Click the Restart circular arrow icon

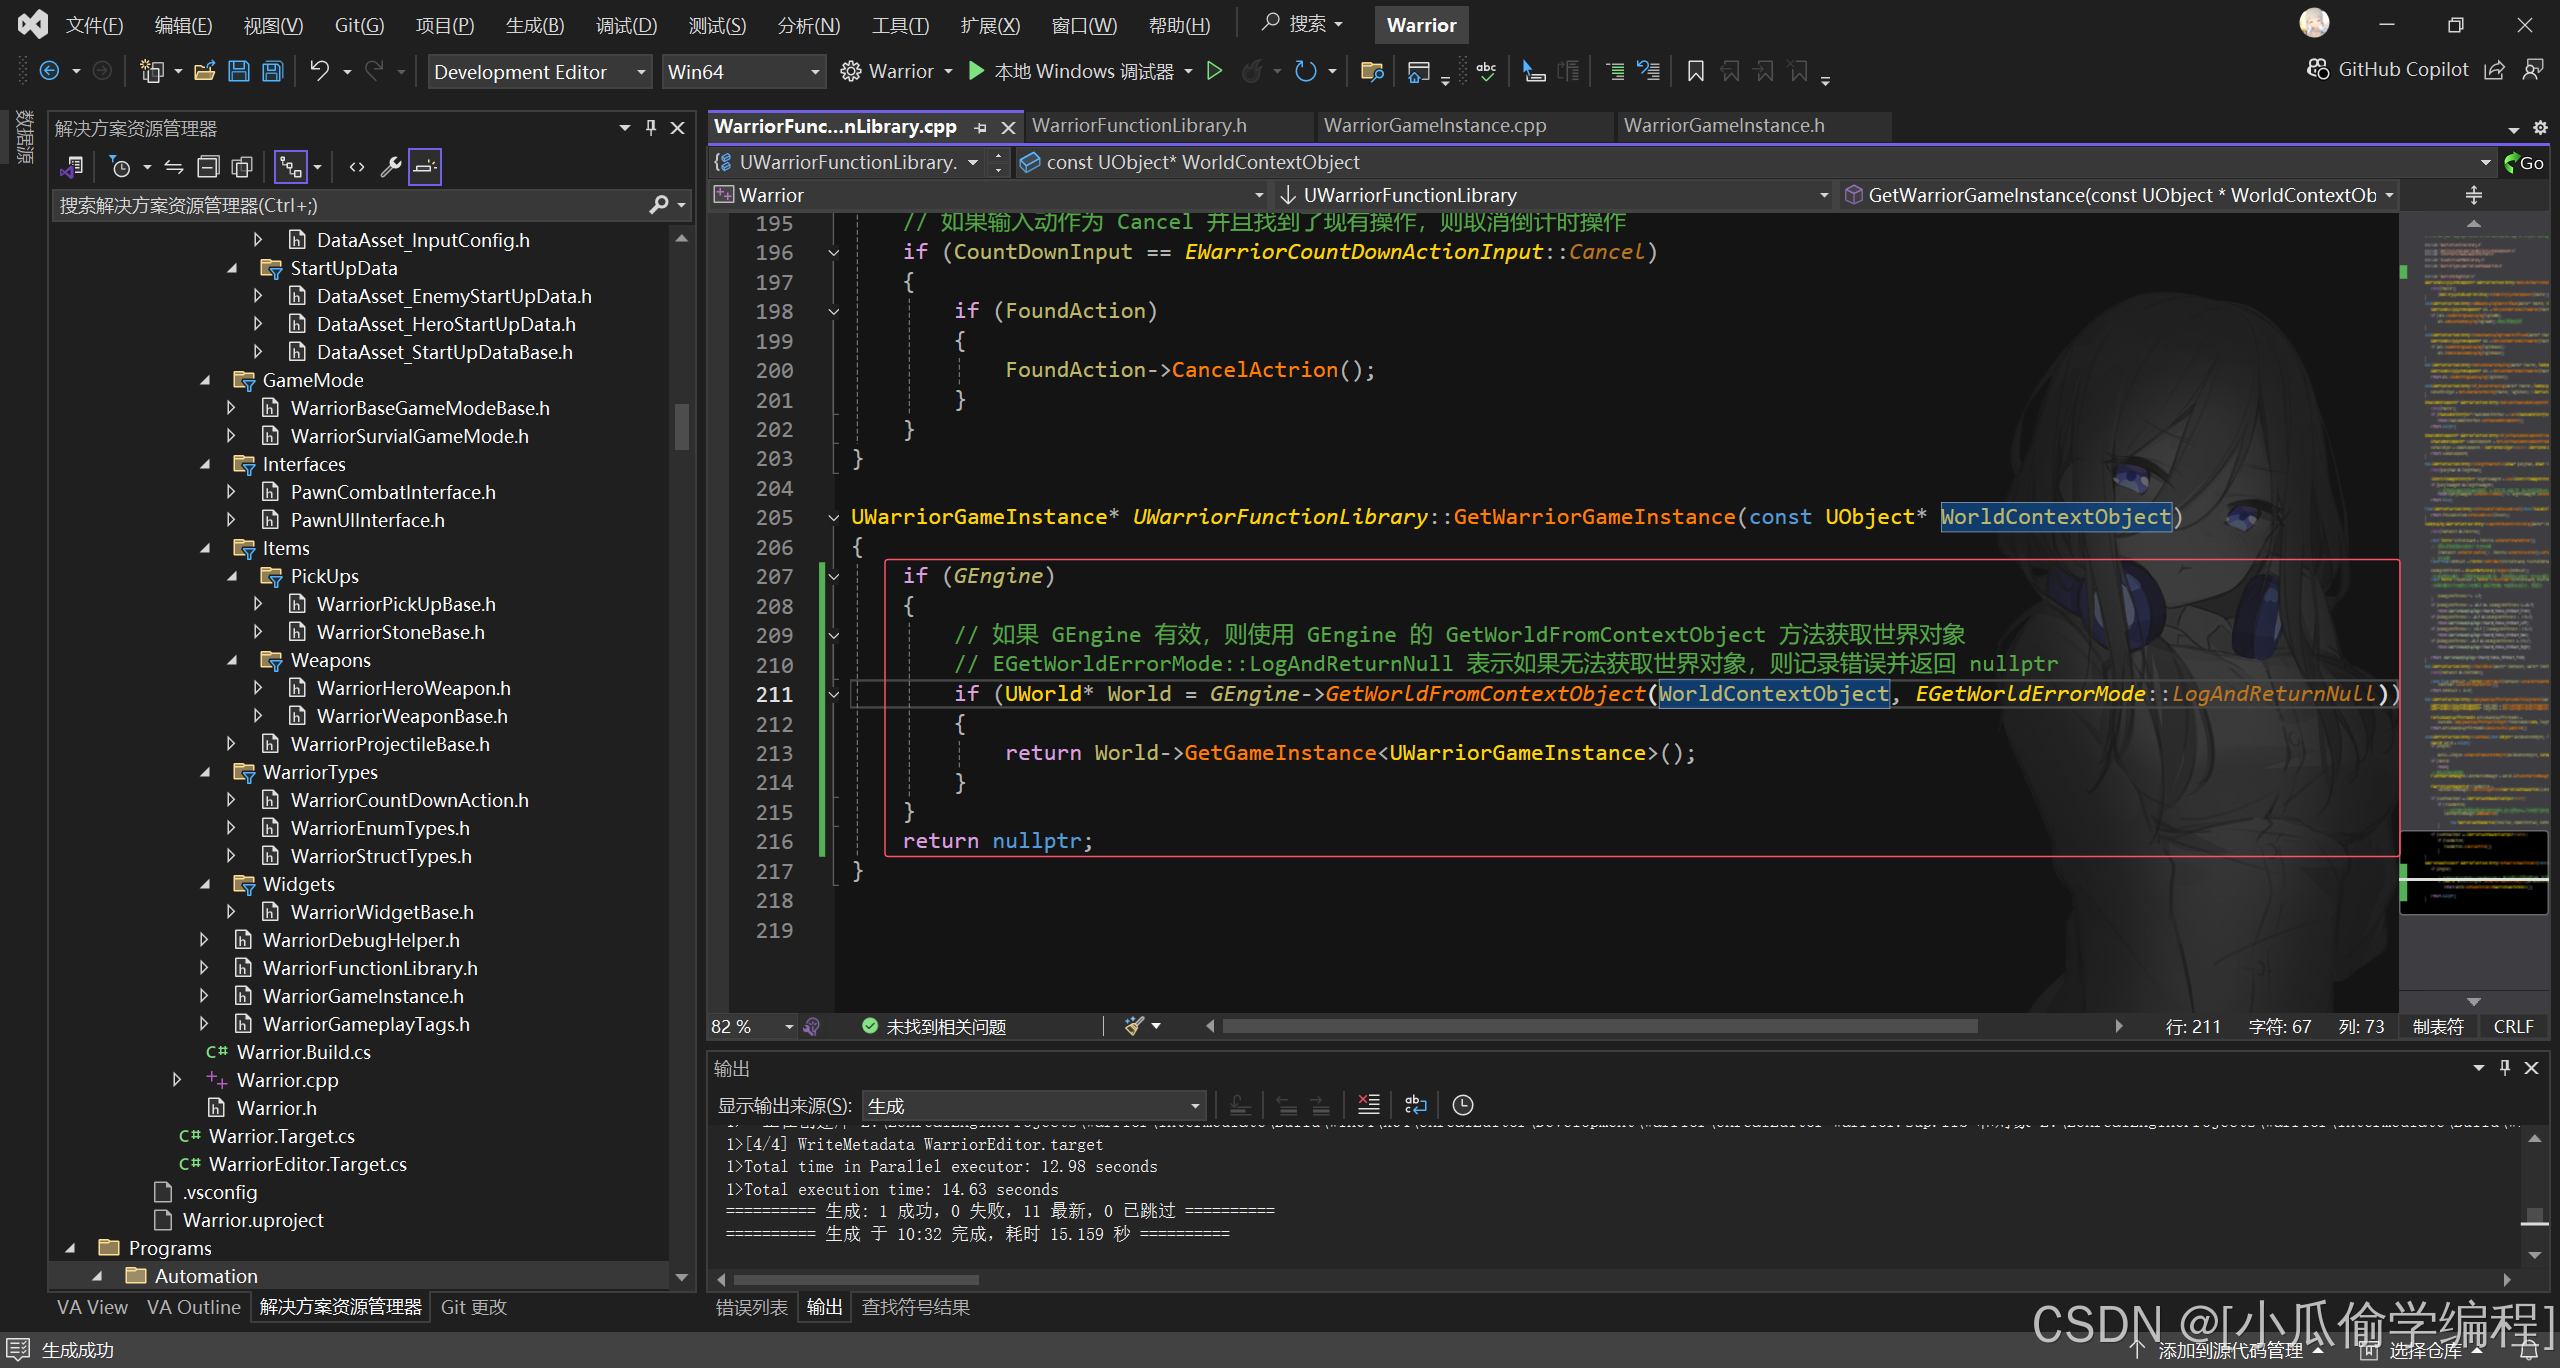1305,71
